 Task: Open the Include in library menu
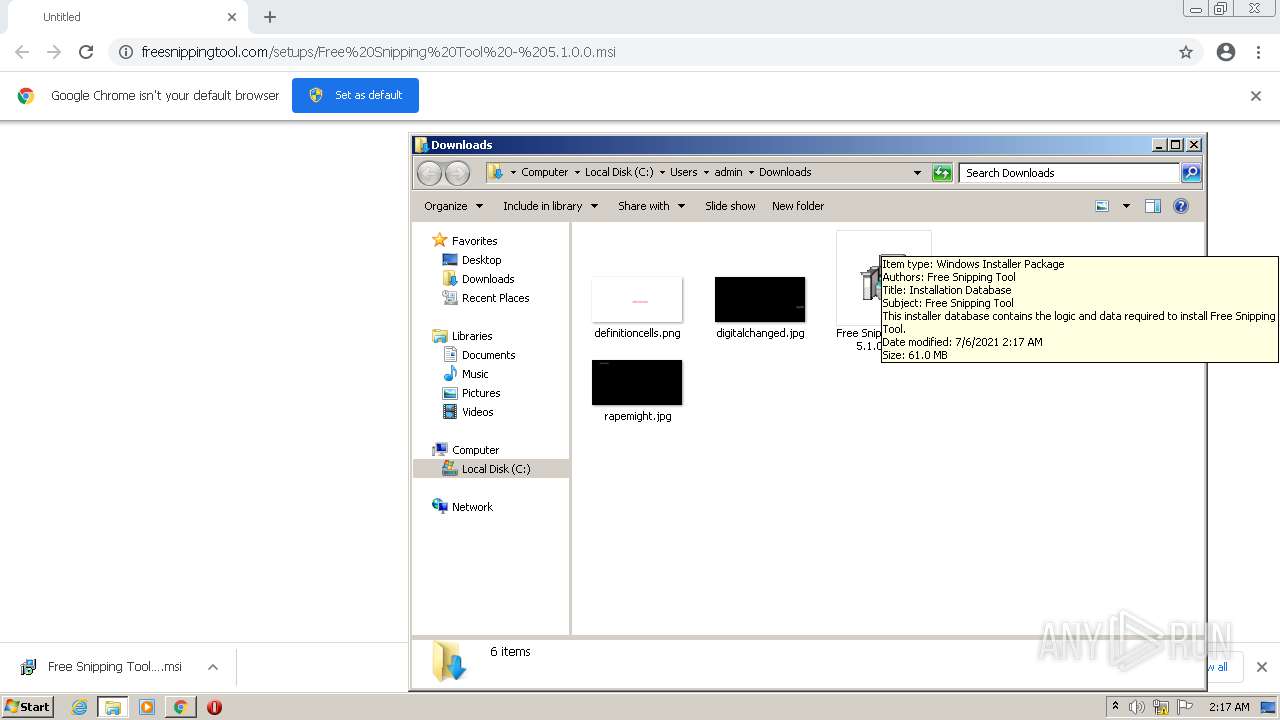coord(550,206)
